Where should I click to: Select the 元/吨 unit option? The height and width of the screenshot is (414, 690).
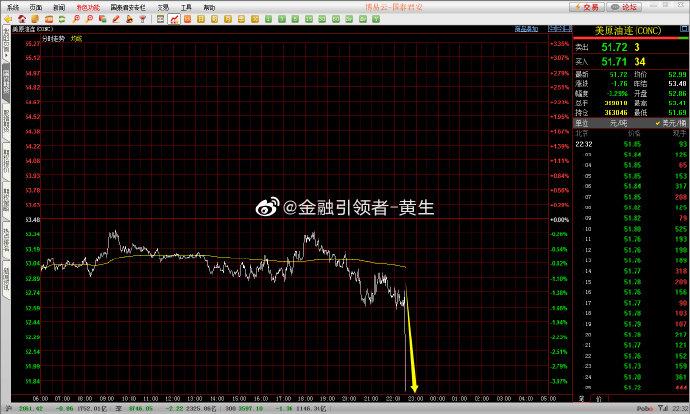coord(620,122)
